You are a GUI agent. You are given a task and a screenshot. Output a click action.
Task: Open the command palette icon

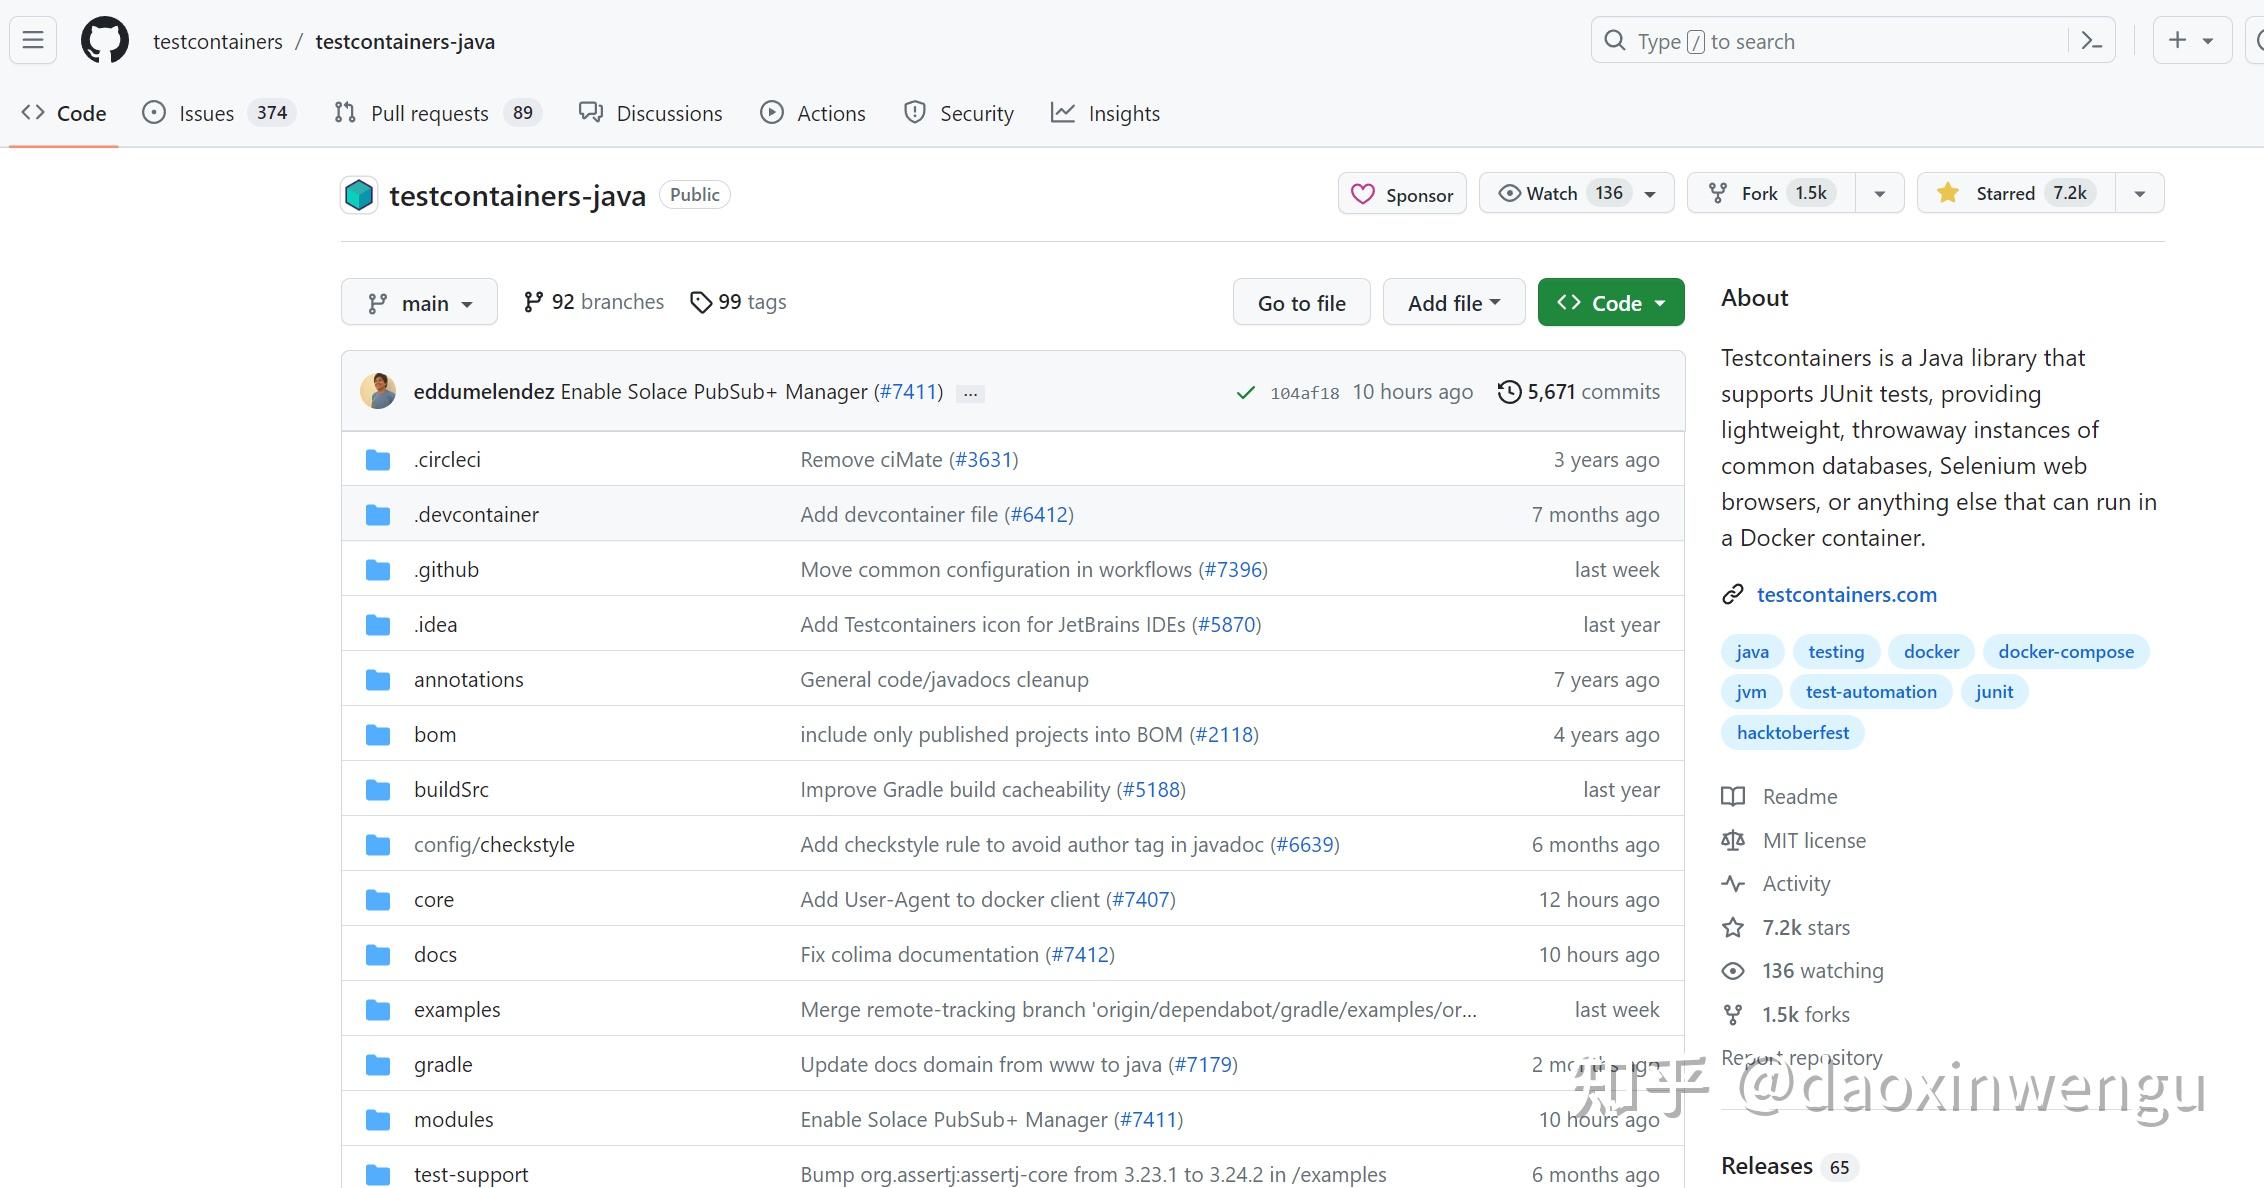point(2091,41)
